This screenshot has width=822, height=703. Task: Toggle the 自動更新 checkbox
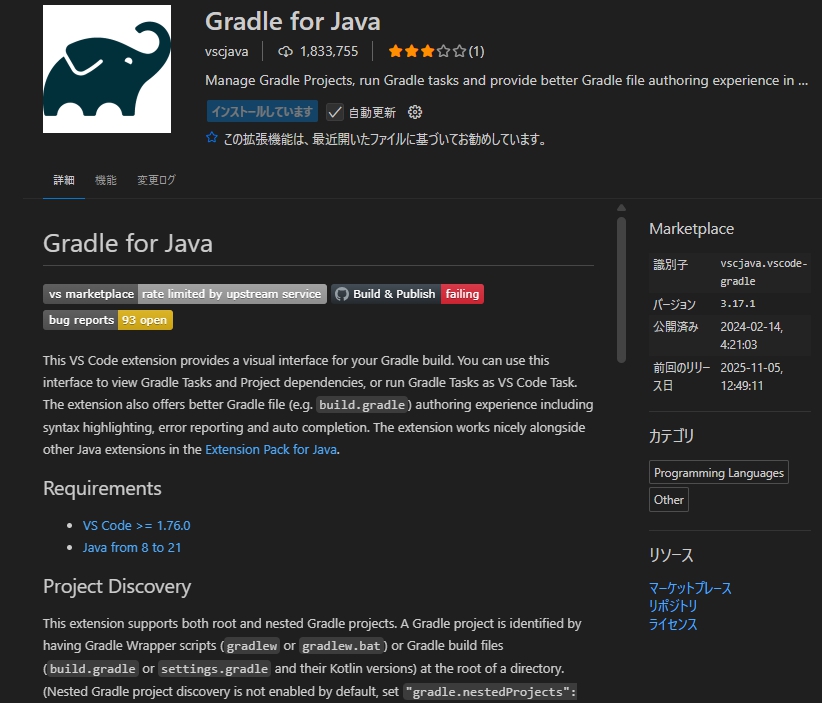point(334,112)
